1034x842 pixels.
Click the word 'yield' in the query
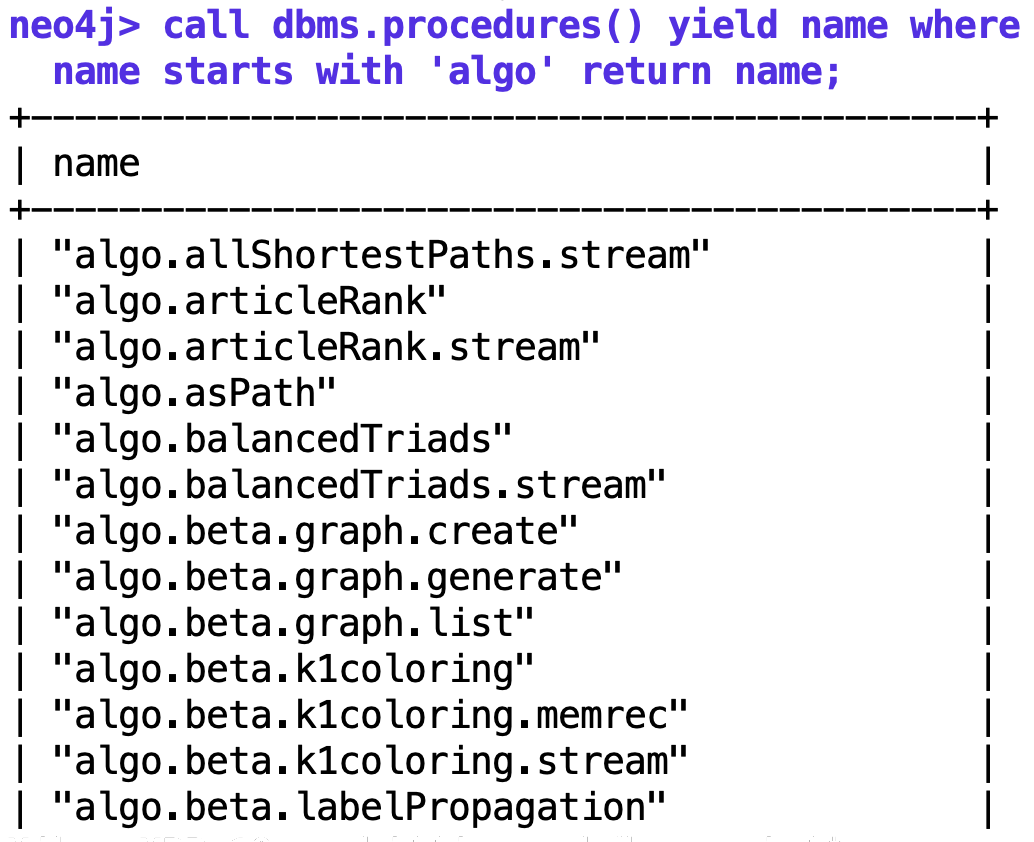coord(723,26)
